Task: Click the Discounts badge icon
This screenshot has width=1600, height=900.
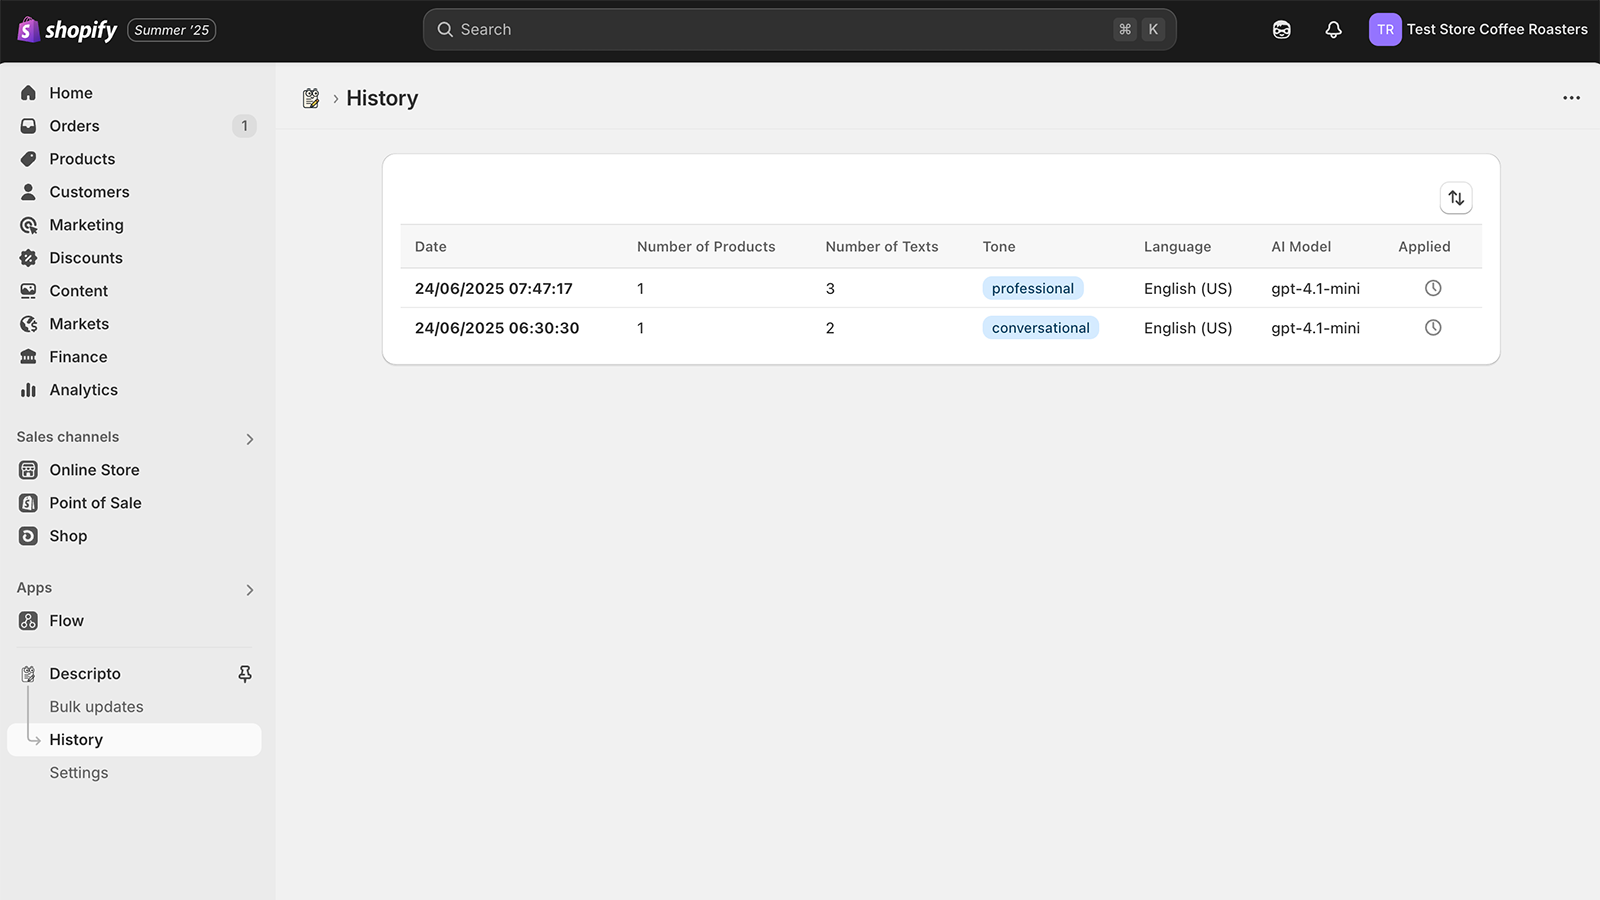Action: 28,258
